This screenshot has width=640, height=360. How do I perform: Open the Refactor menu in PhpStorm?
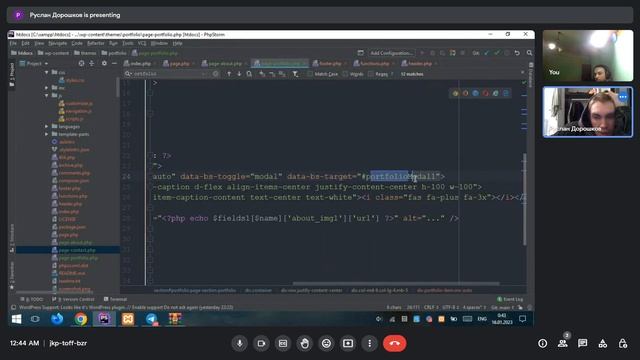click(96, 43)
